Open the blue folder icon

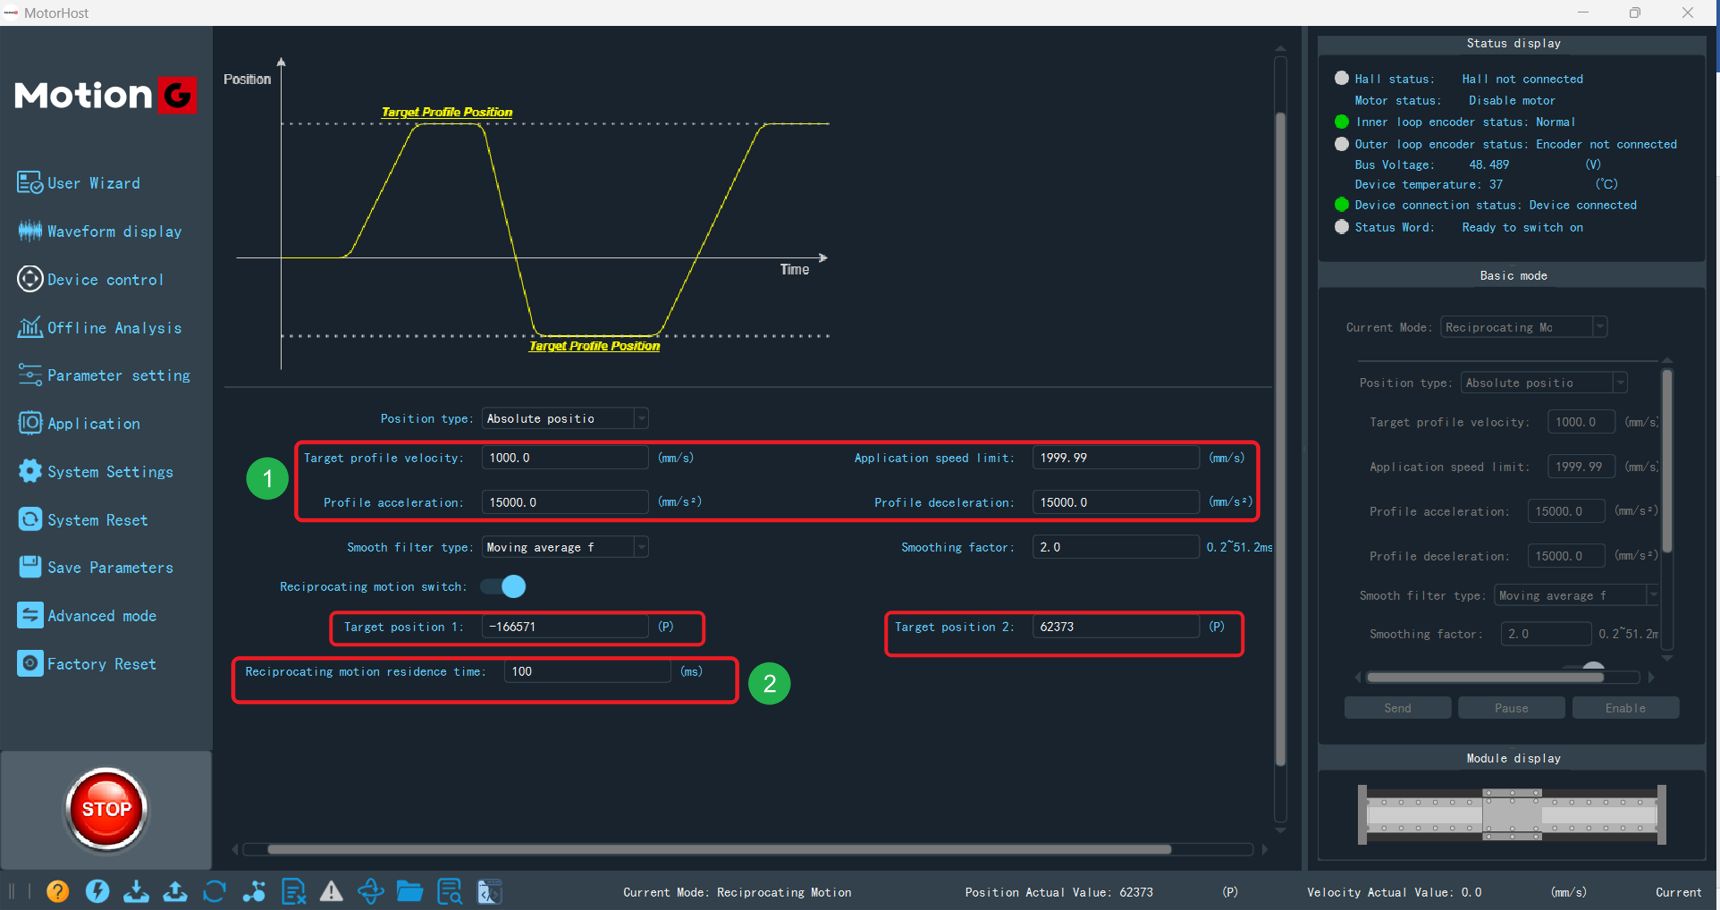(x=410, y=891)
